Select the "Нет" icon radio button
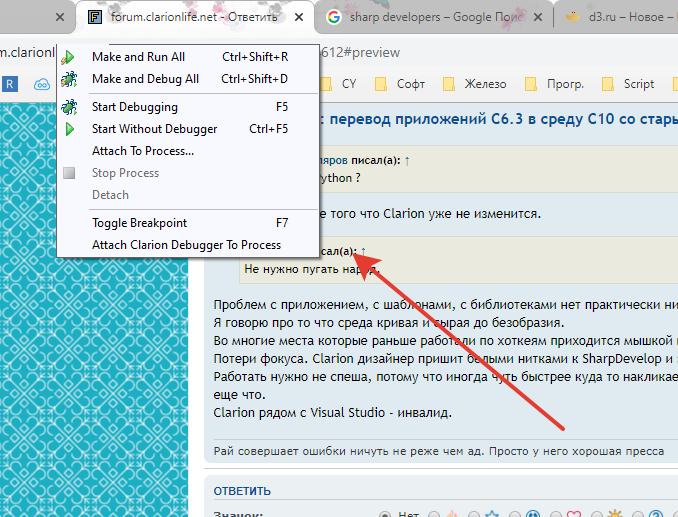The height and width of the screenshot is (517, 678). click(386, 514)
